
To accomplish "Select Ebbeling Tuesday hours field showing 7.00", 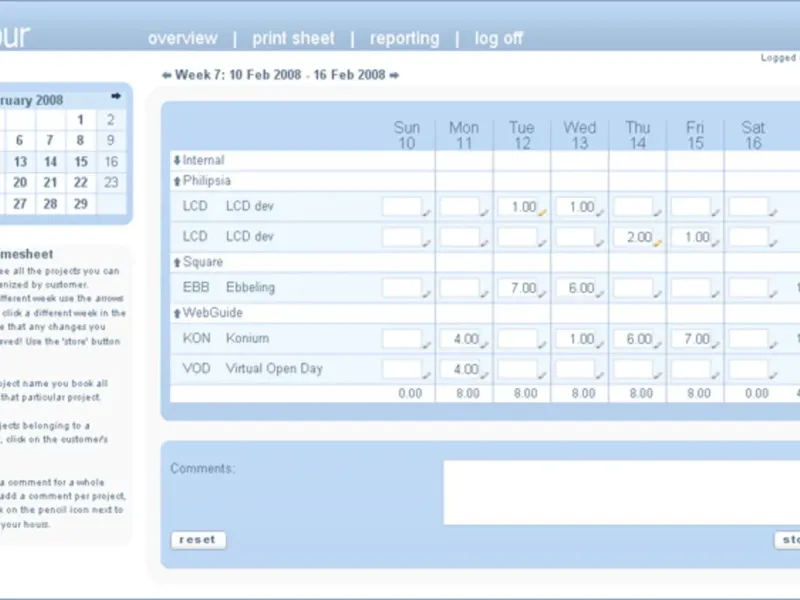I will 517,288.
